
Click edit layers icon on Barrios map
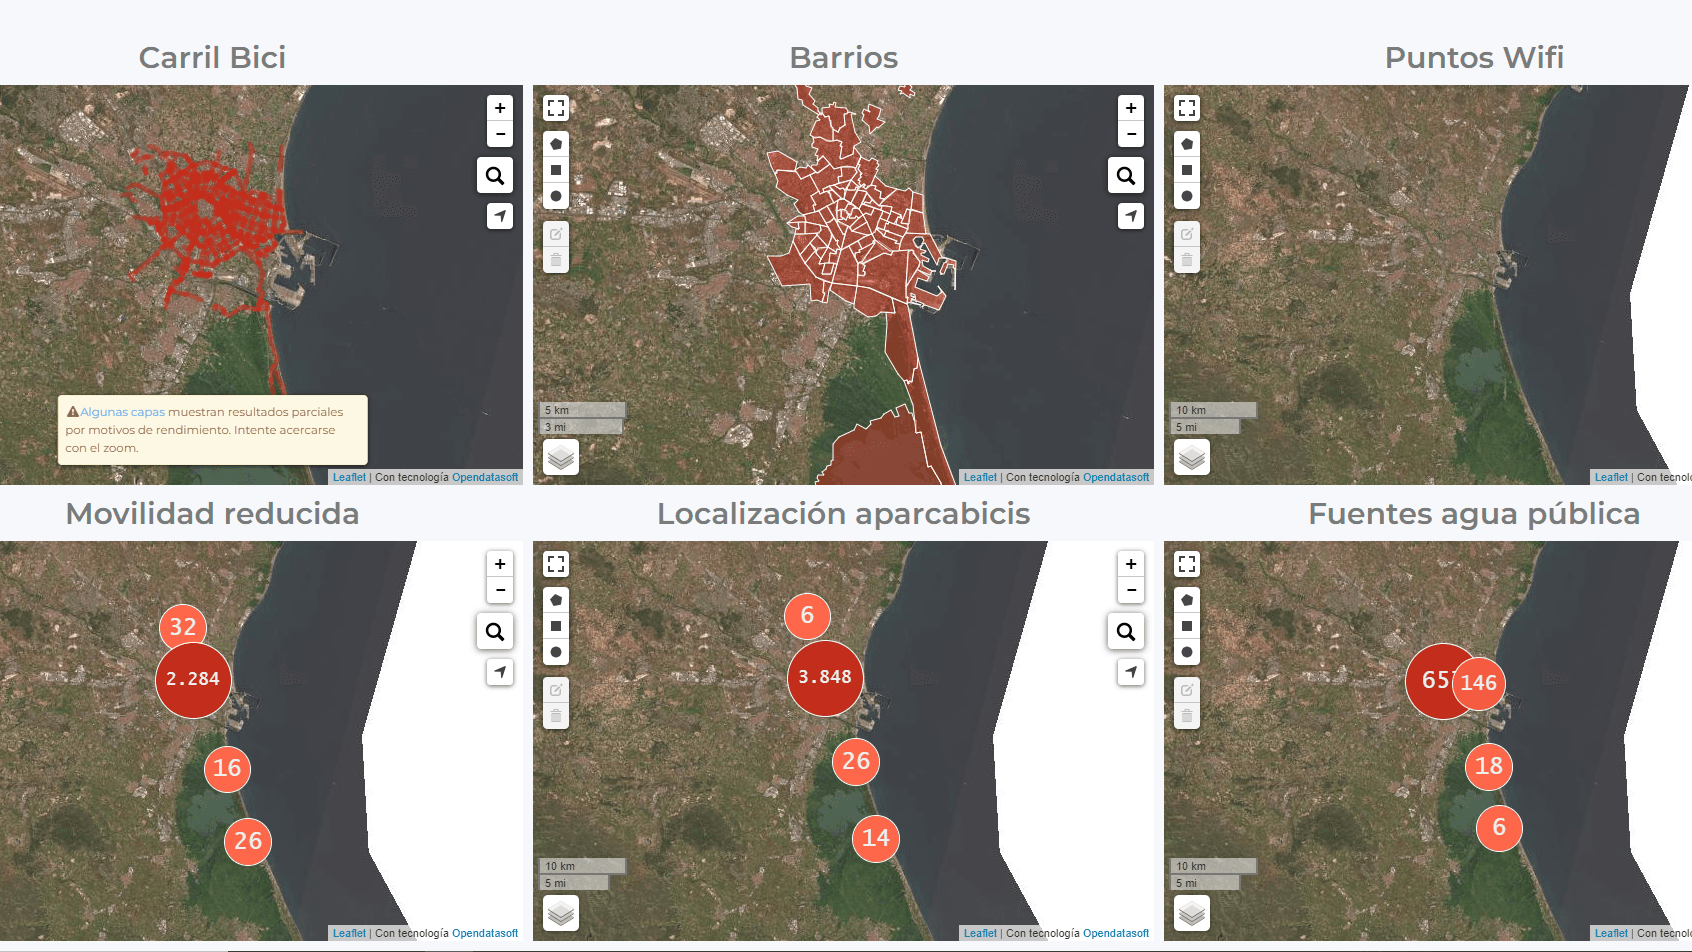(556, 234)
